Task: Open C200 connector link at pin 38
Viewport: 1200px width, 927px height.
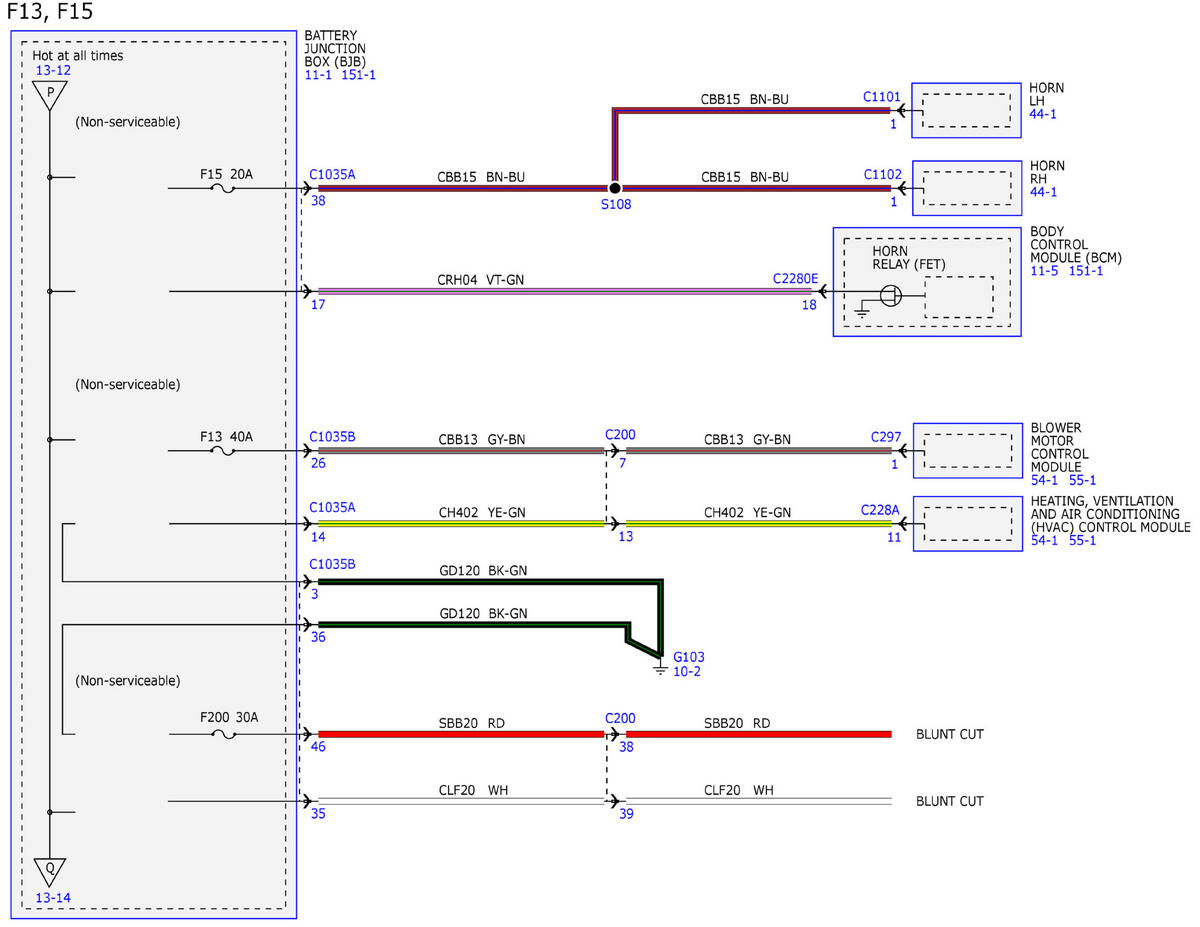Action: 620,719
